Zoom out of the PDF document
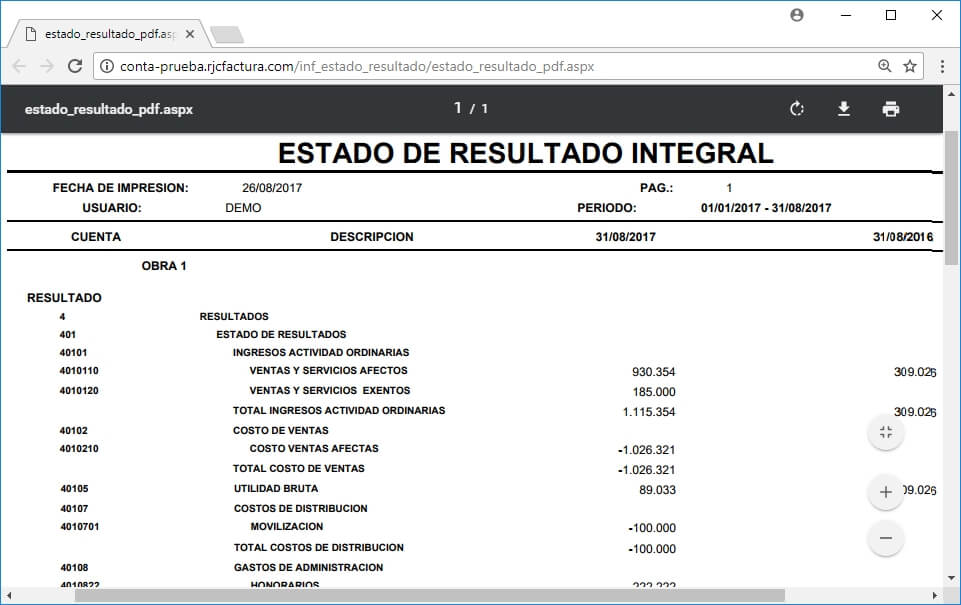This screenshot has height=605, width=961. pyautogui.click(x=884, y=538)
